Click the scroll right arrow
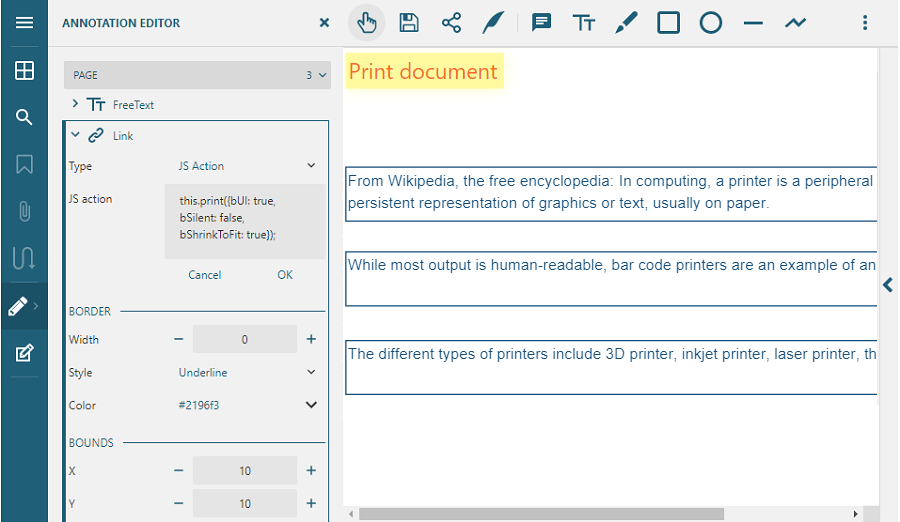Viewport: 900px width, 522px height. pos(855,514)
